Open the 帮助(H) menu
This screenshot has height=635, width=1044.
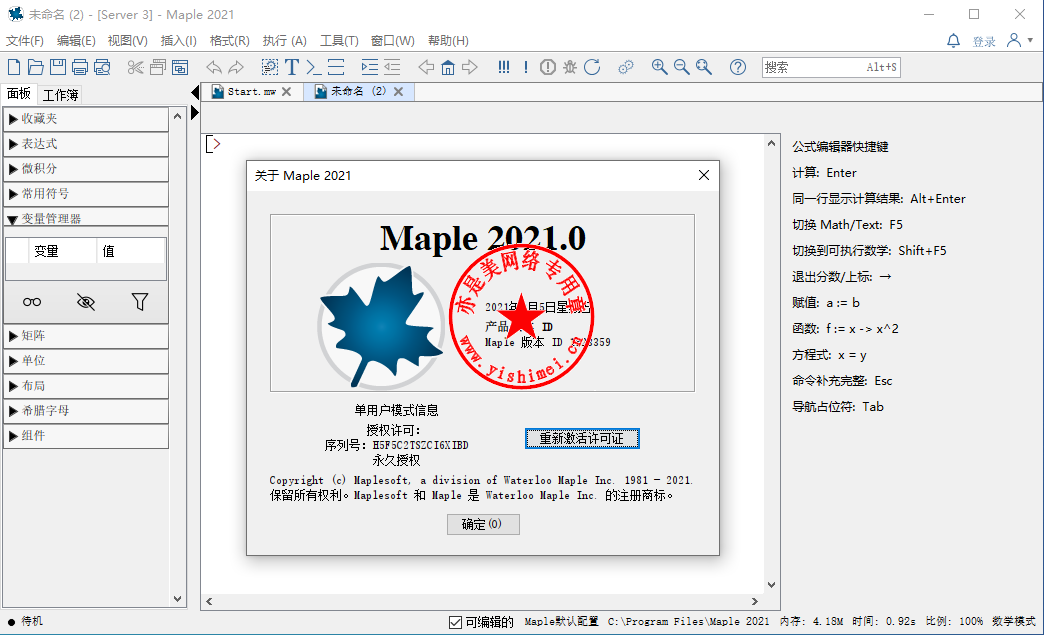click(x=448, y=41)
